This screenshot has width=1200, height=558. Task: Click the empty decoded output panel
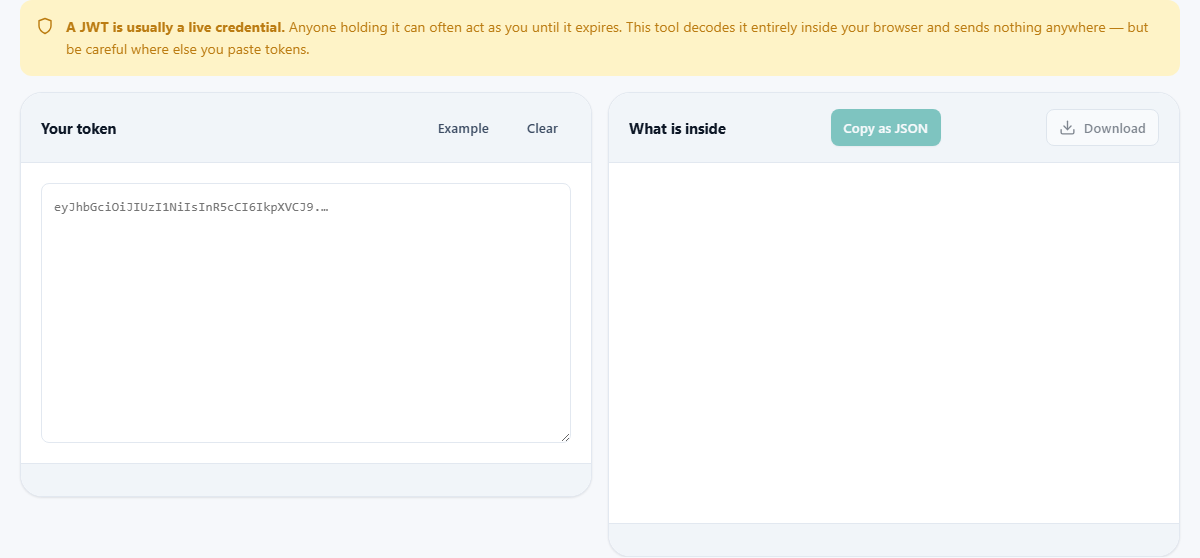click(x=894, y=343)
